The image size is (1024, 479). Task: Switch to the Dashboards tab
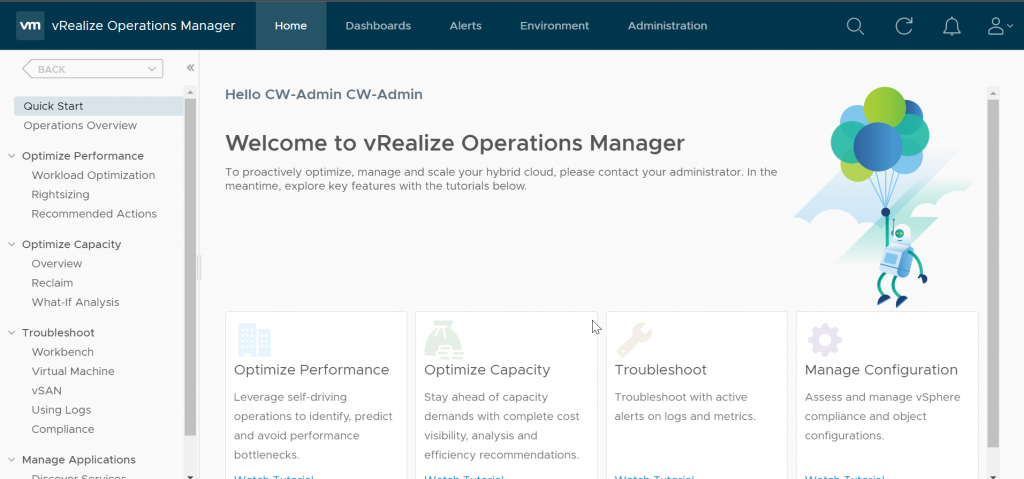click(378, 25)
